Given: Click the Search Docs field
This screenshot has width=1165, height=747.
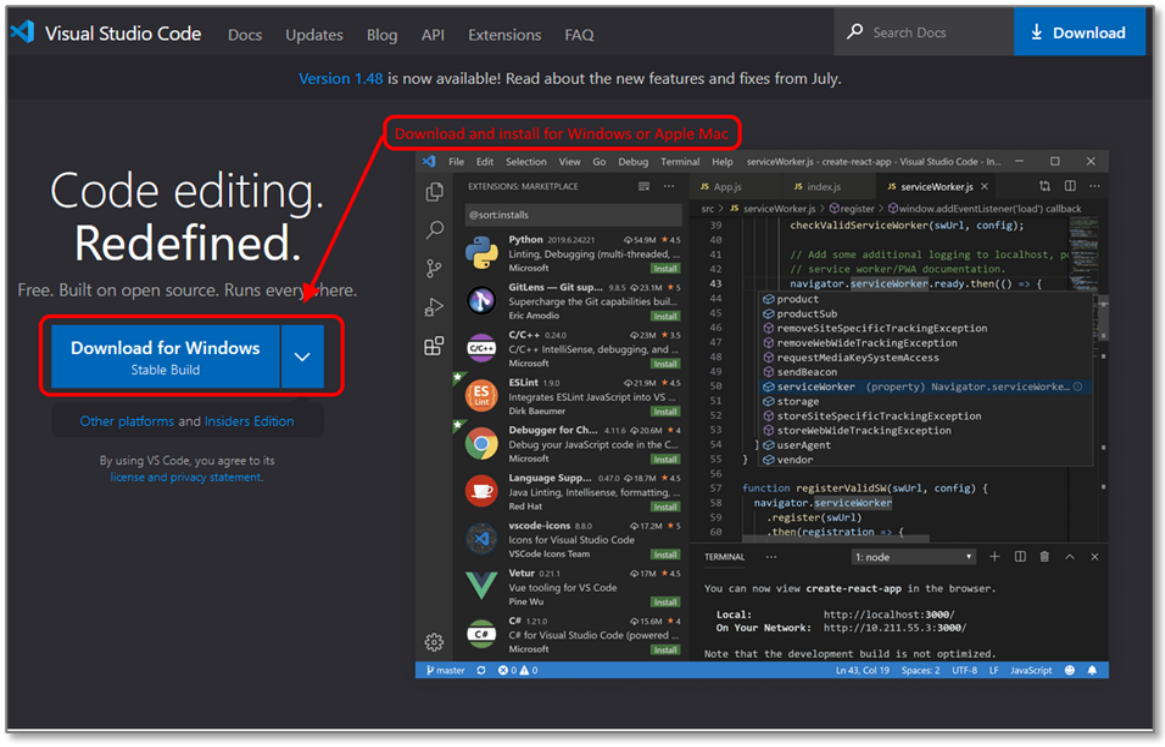Looking at the screenshot, I should [x=924, y=32].
